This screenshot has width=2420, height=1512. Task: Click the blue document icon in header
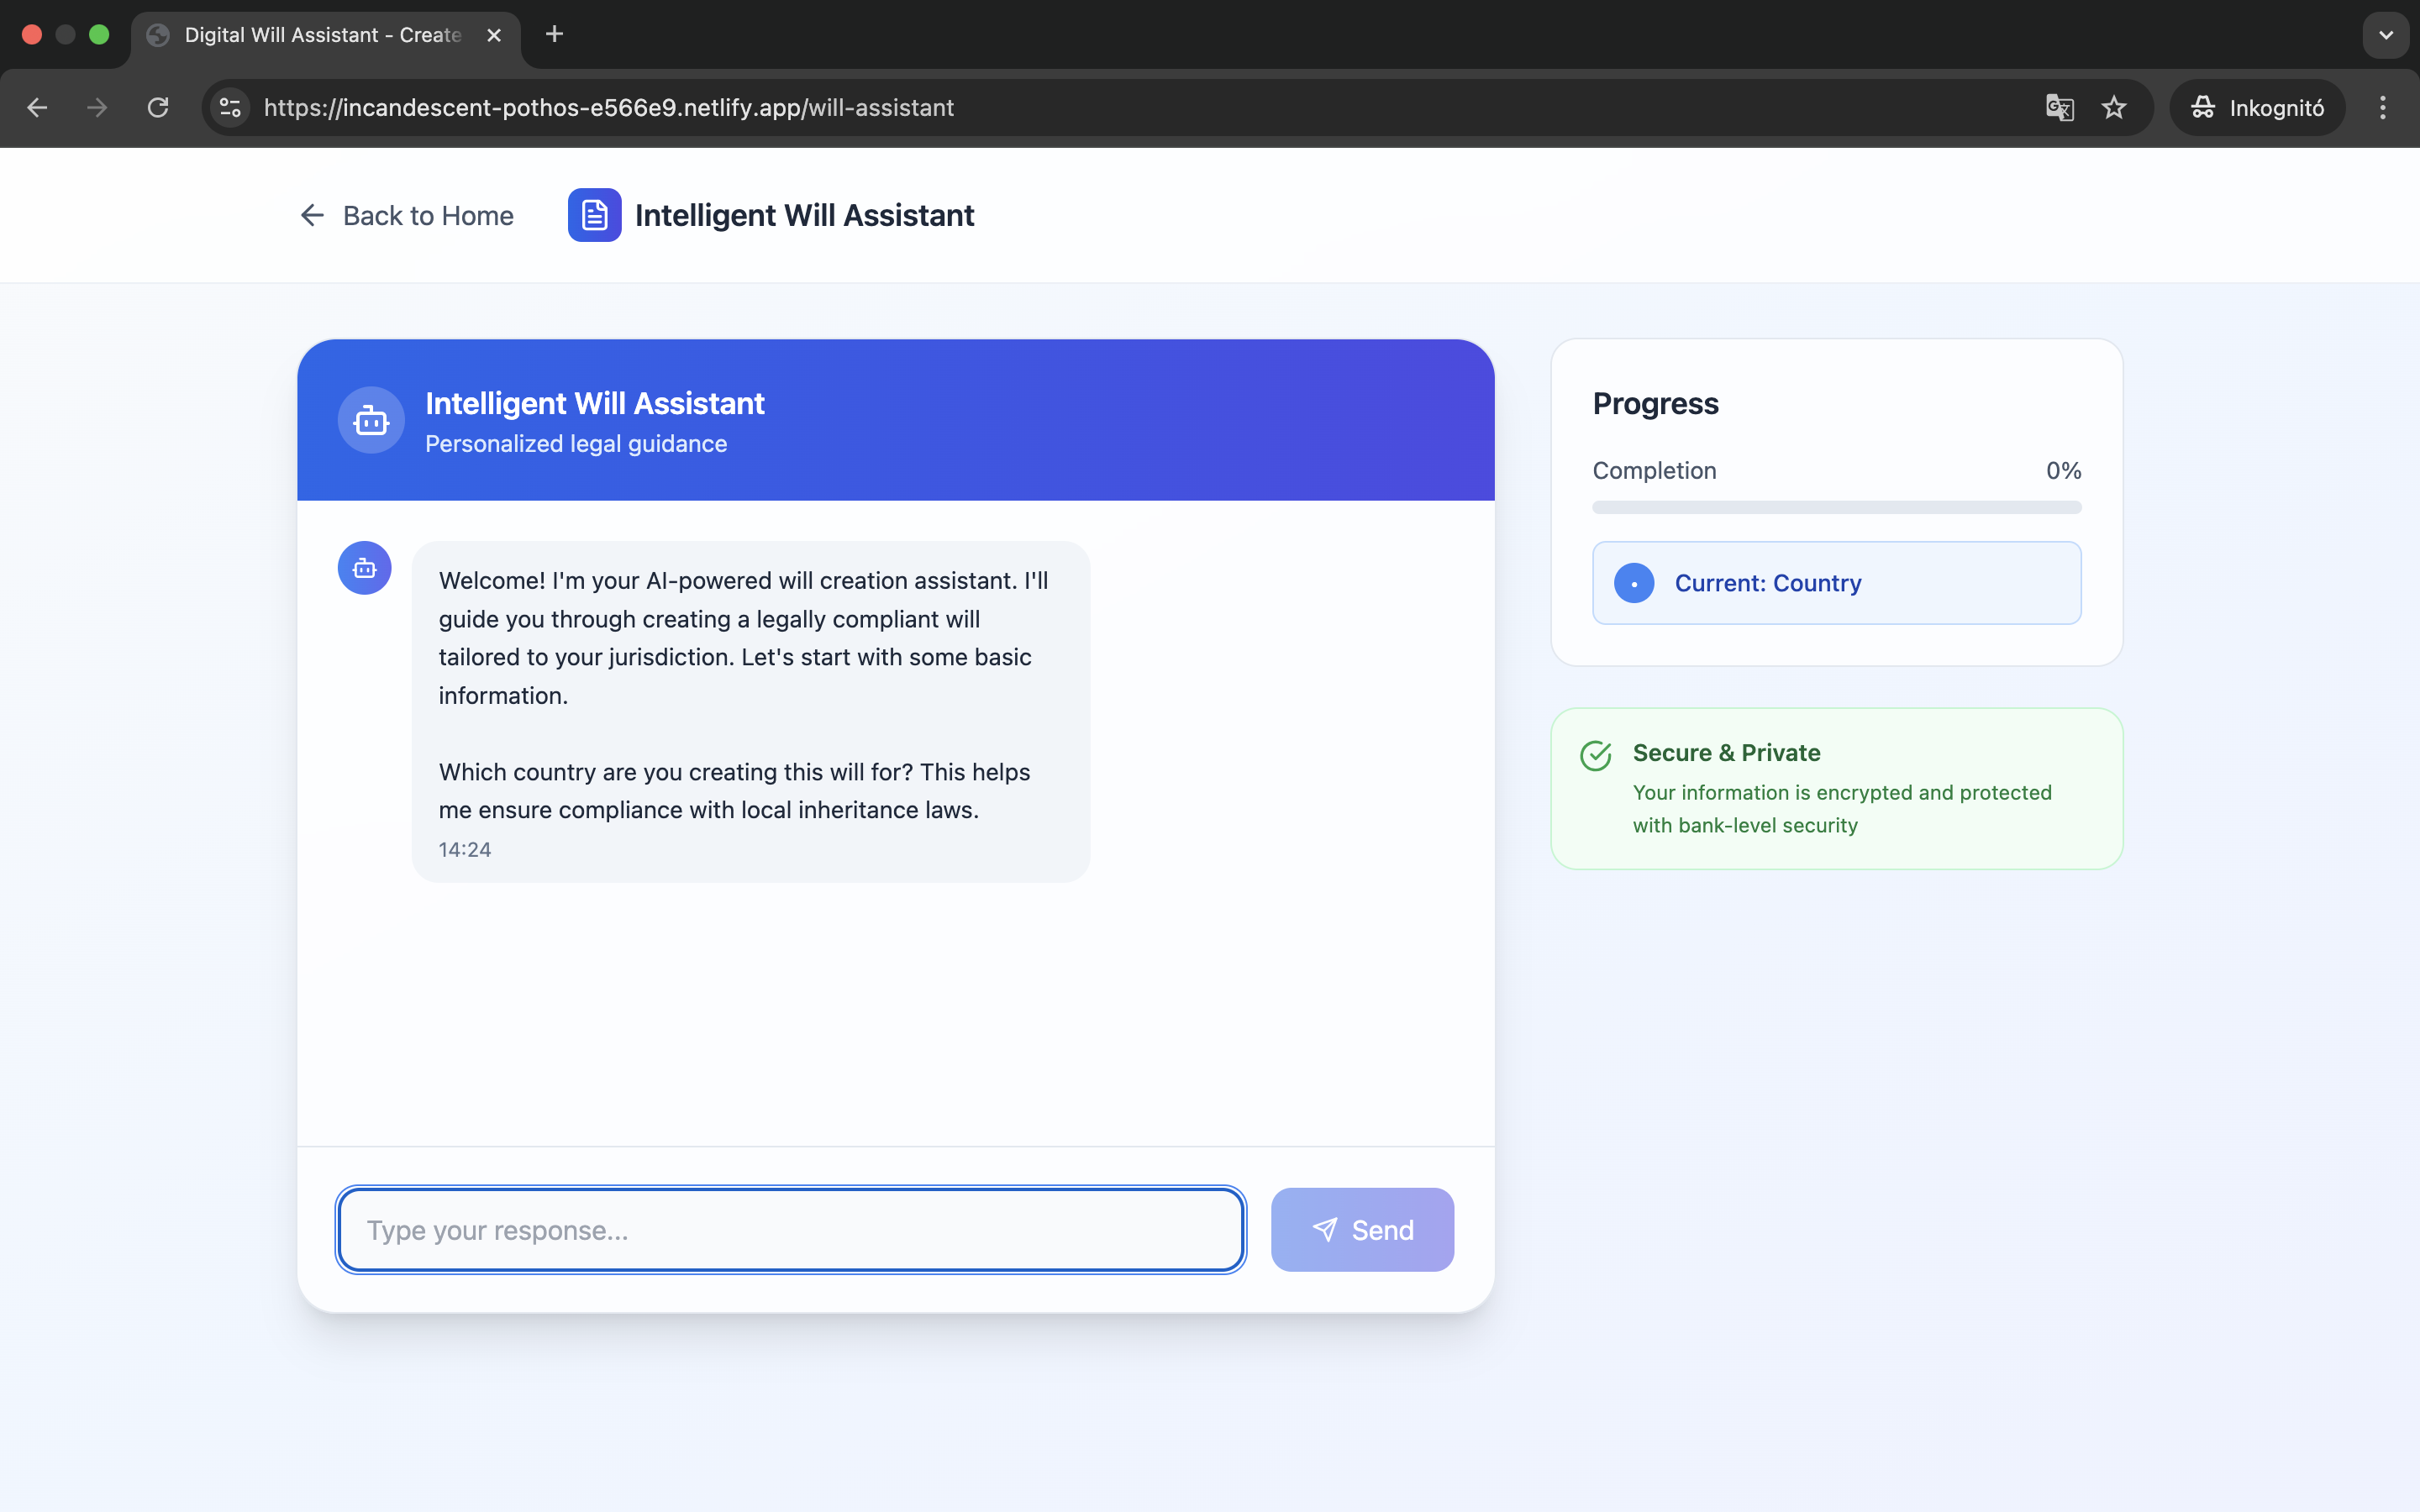click(594, 215)
